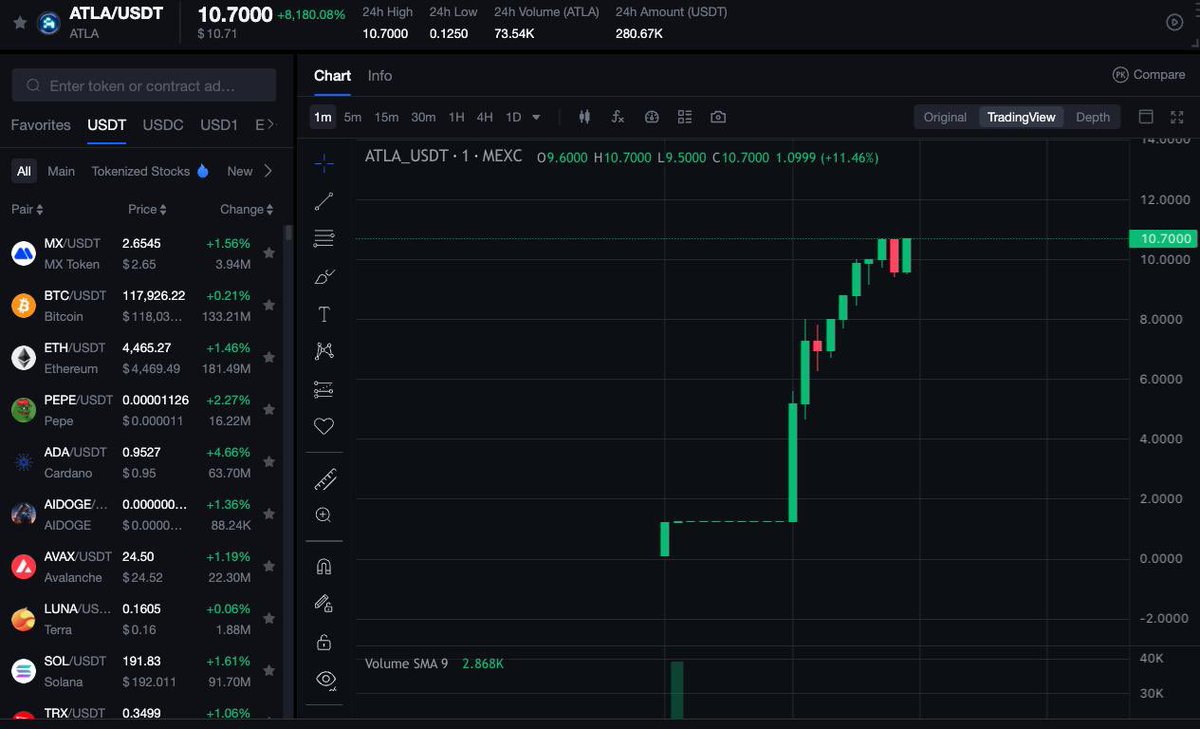Open the Fibonacci retracement tool
This screenshot has width=1200, height=729.
(x=324, y=239)
